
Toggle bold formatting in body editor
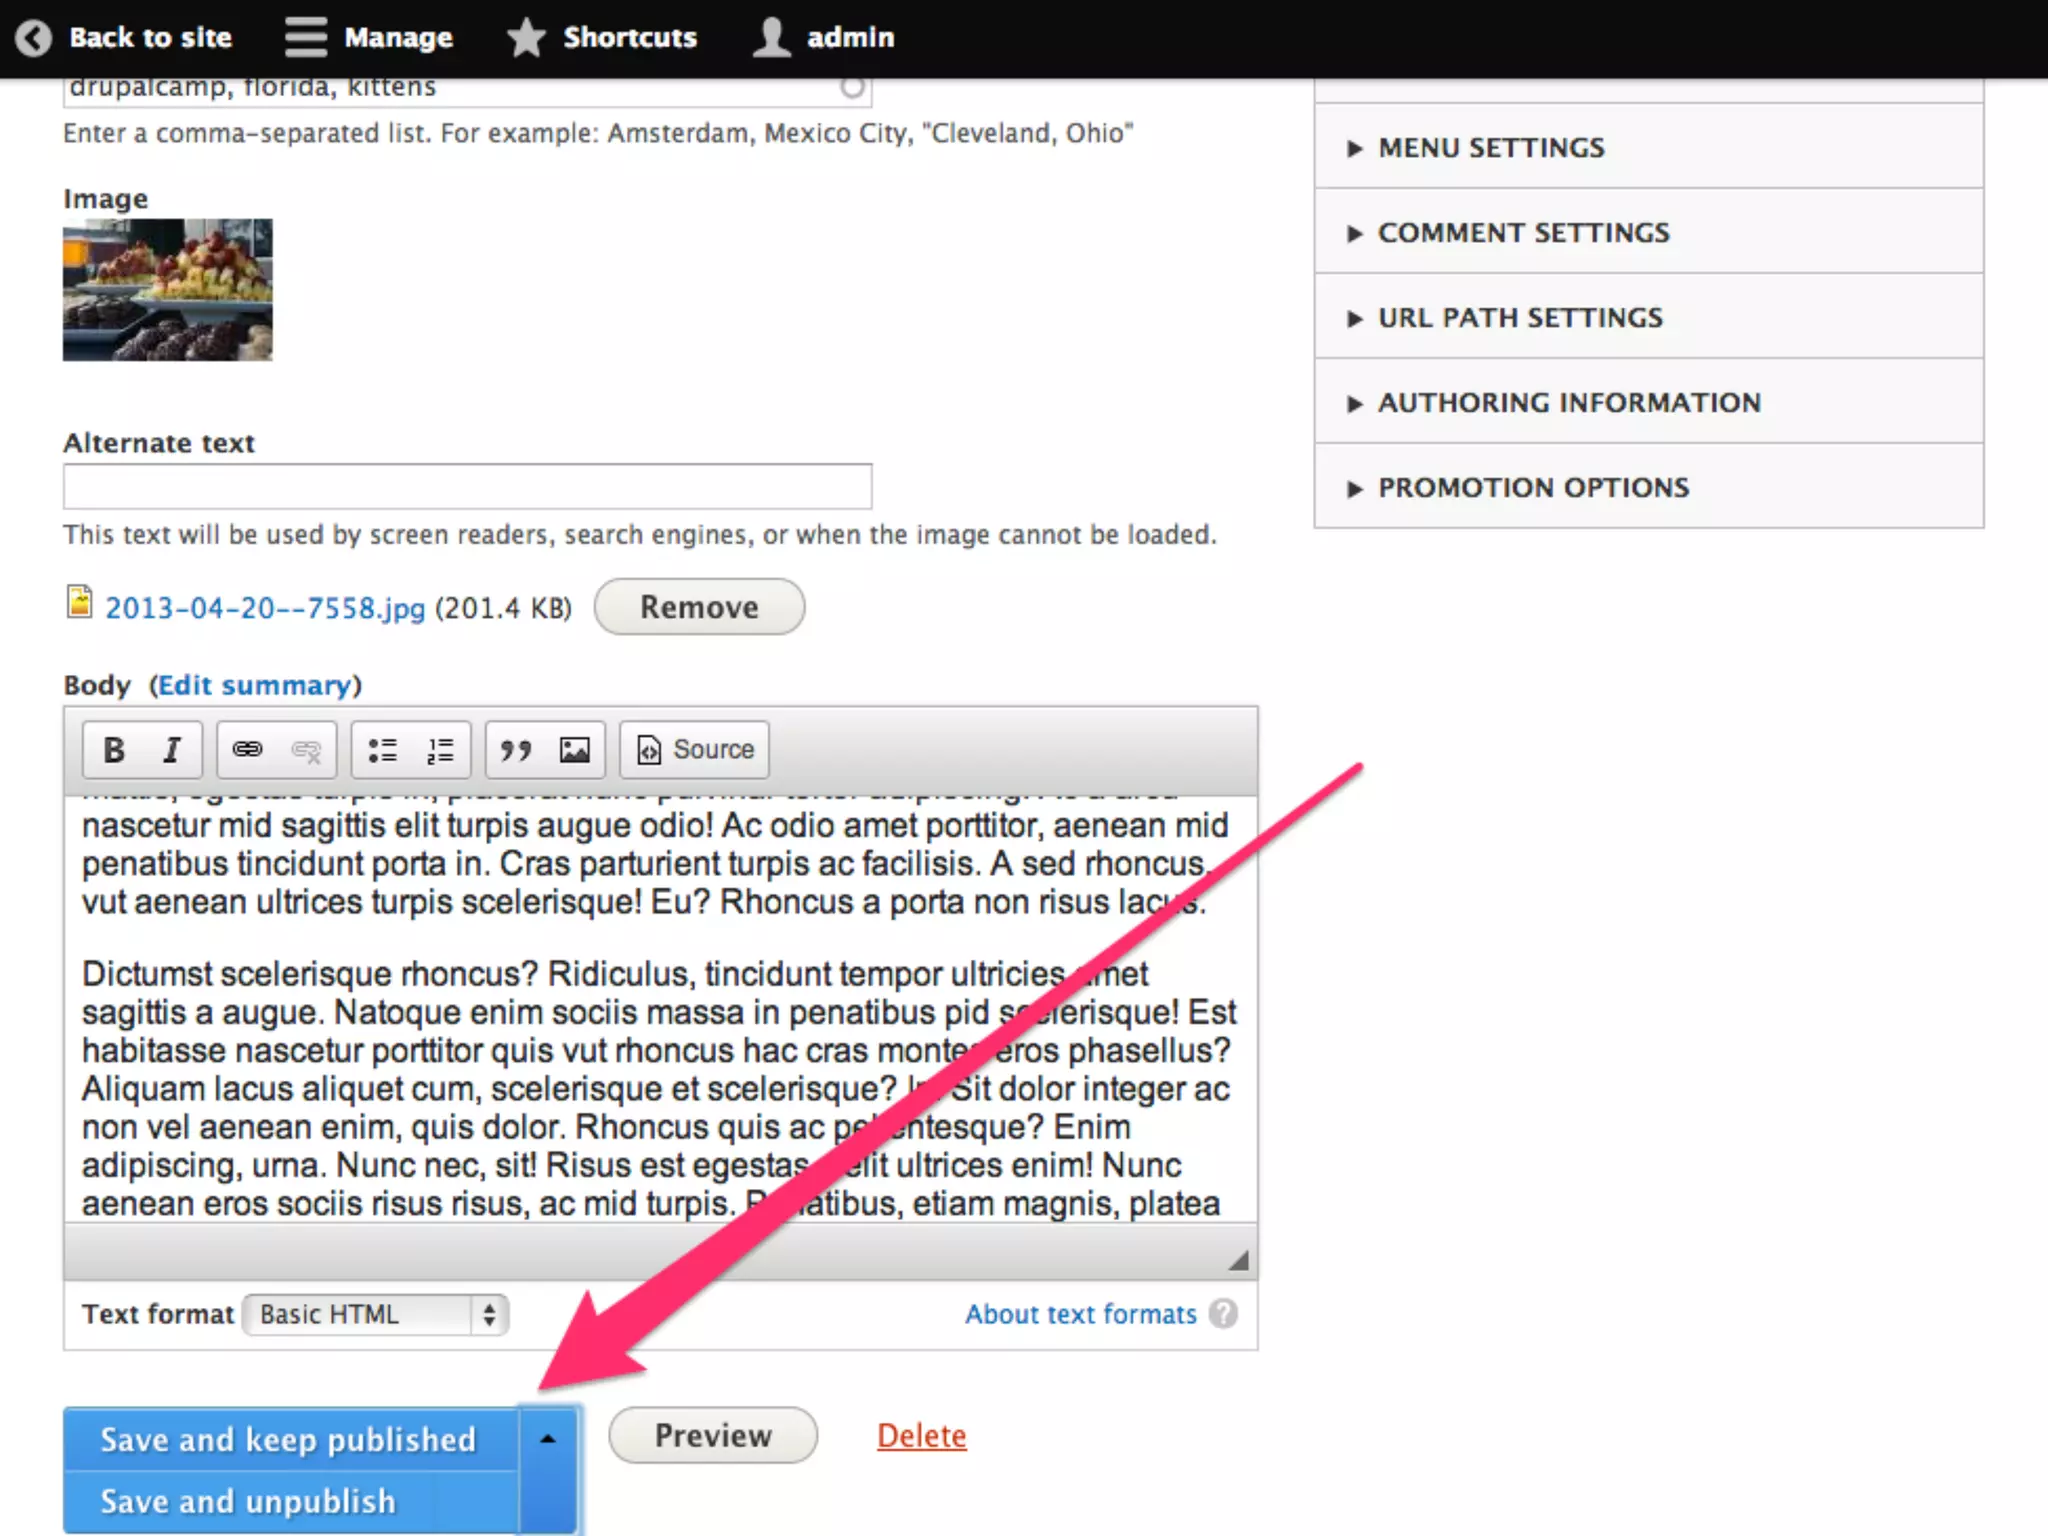[x=114, y=749]
